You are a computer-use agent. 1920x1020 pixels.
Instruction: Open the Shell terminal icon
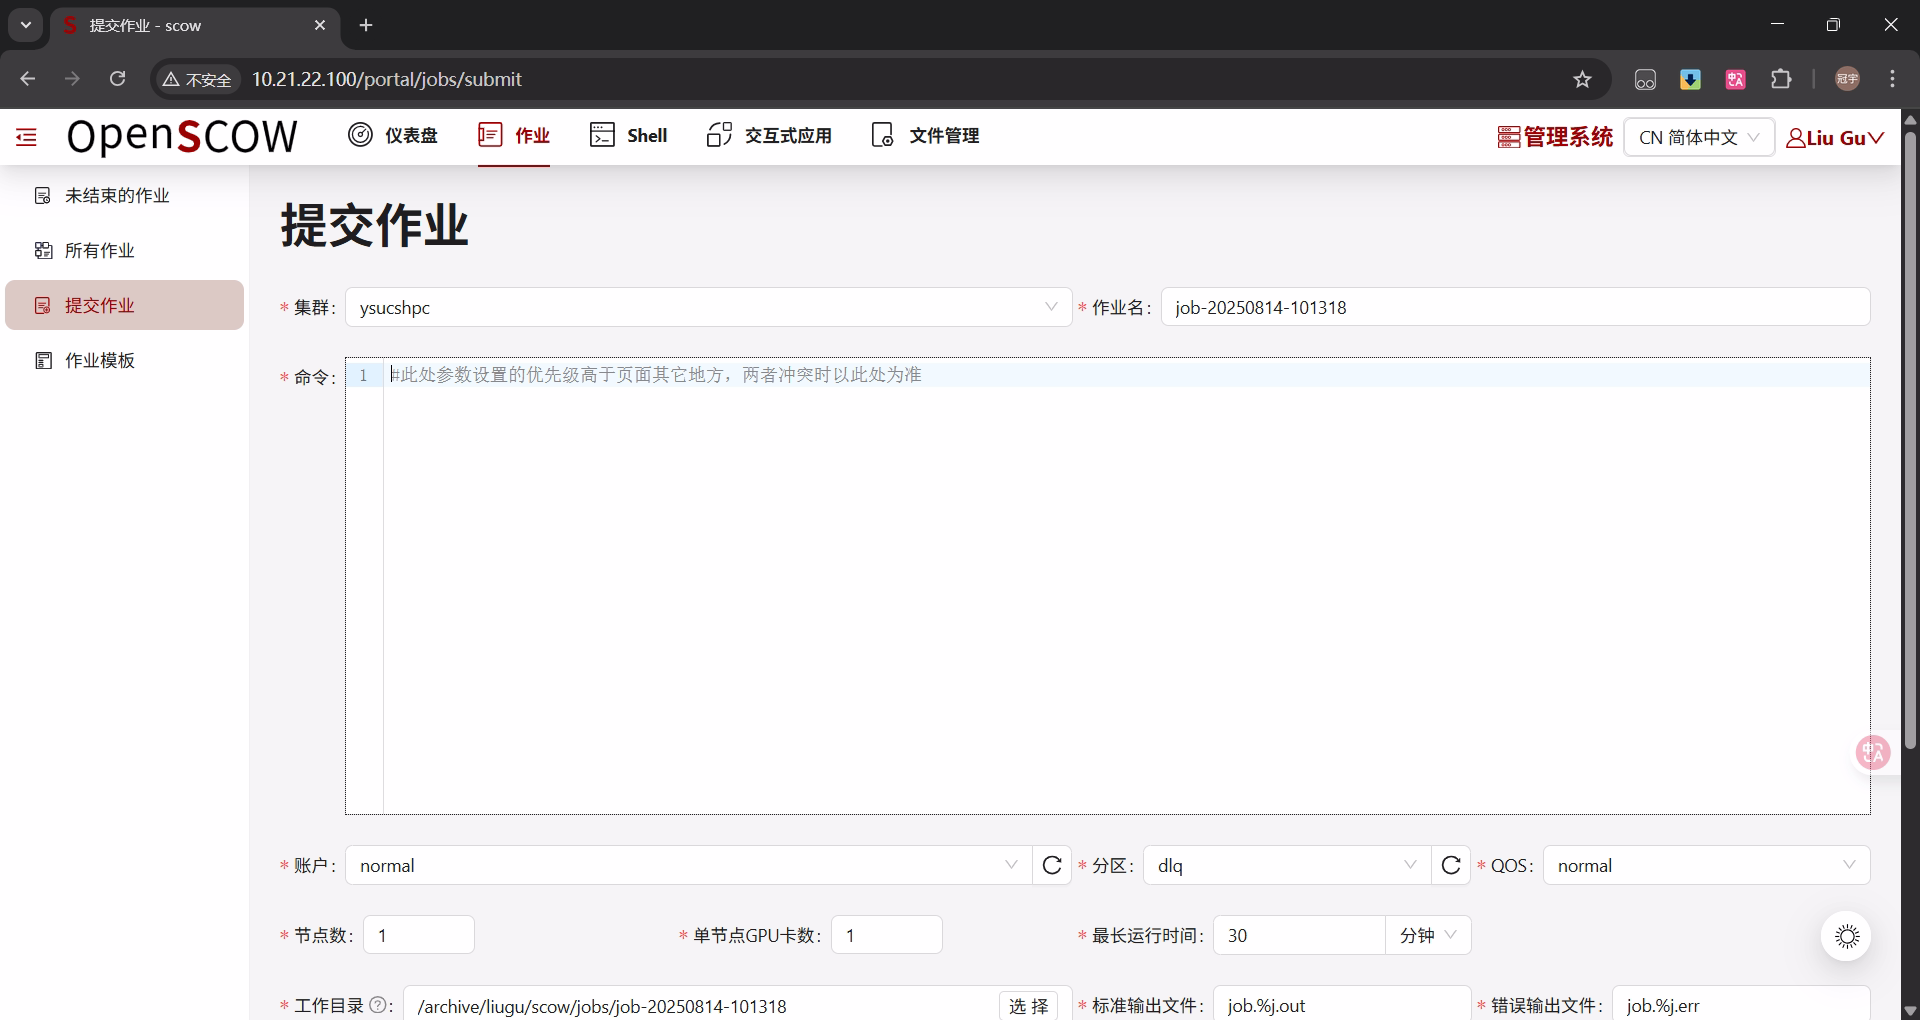pos(603,135)
